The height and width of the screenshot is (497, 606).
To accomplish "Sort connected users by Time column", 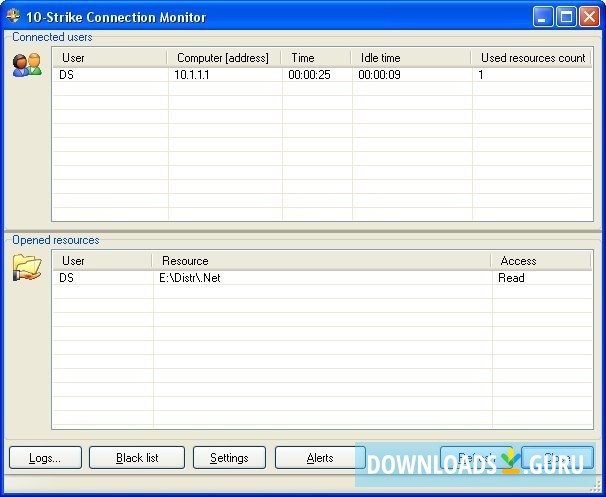I will point(316,58).
